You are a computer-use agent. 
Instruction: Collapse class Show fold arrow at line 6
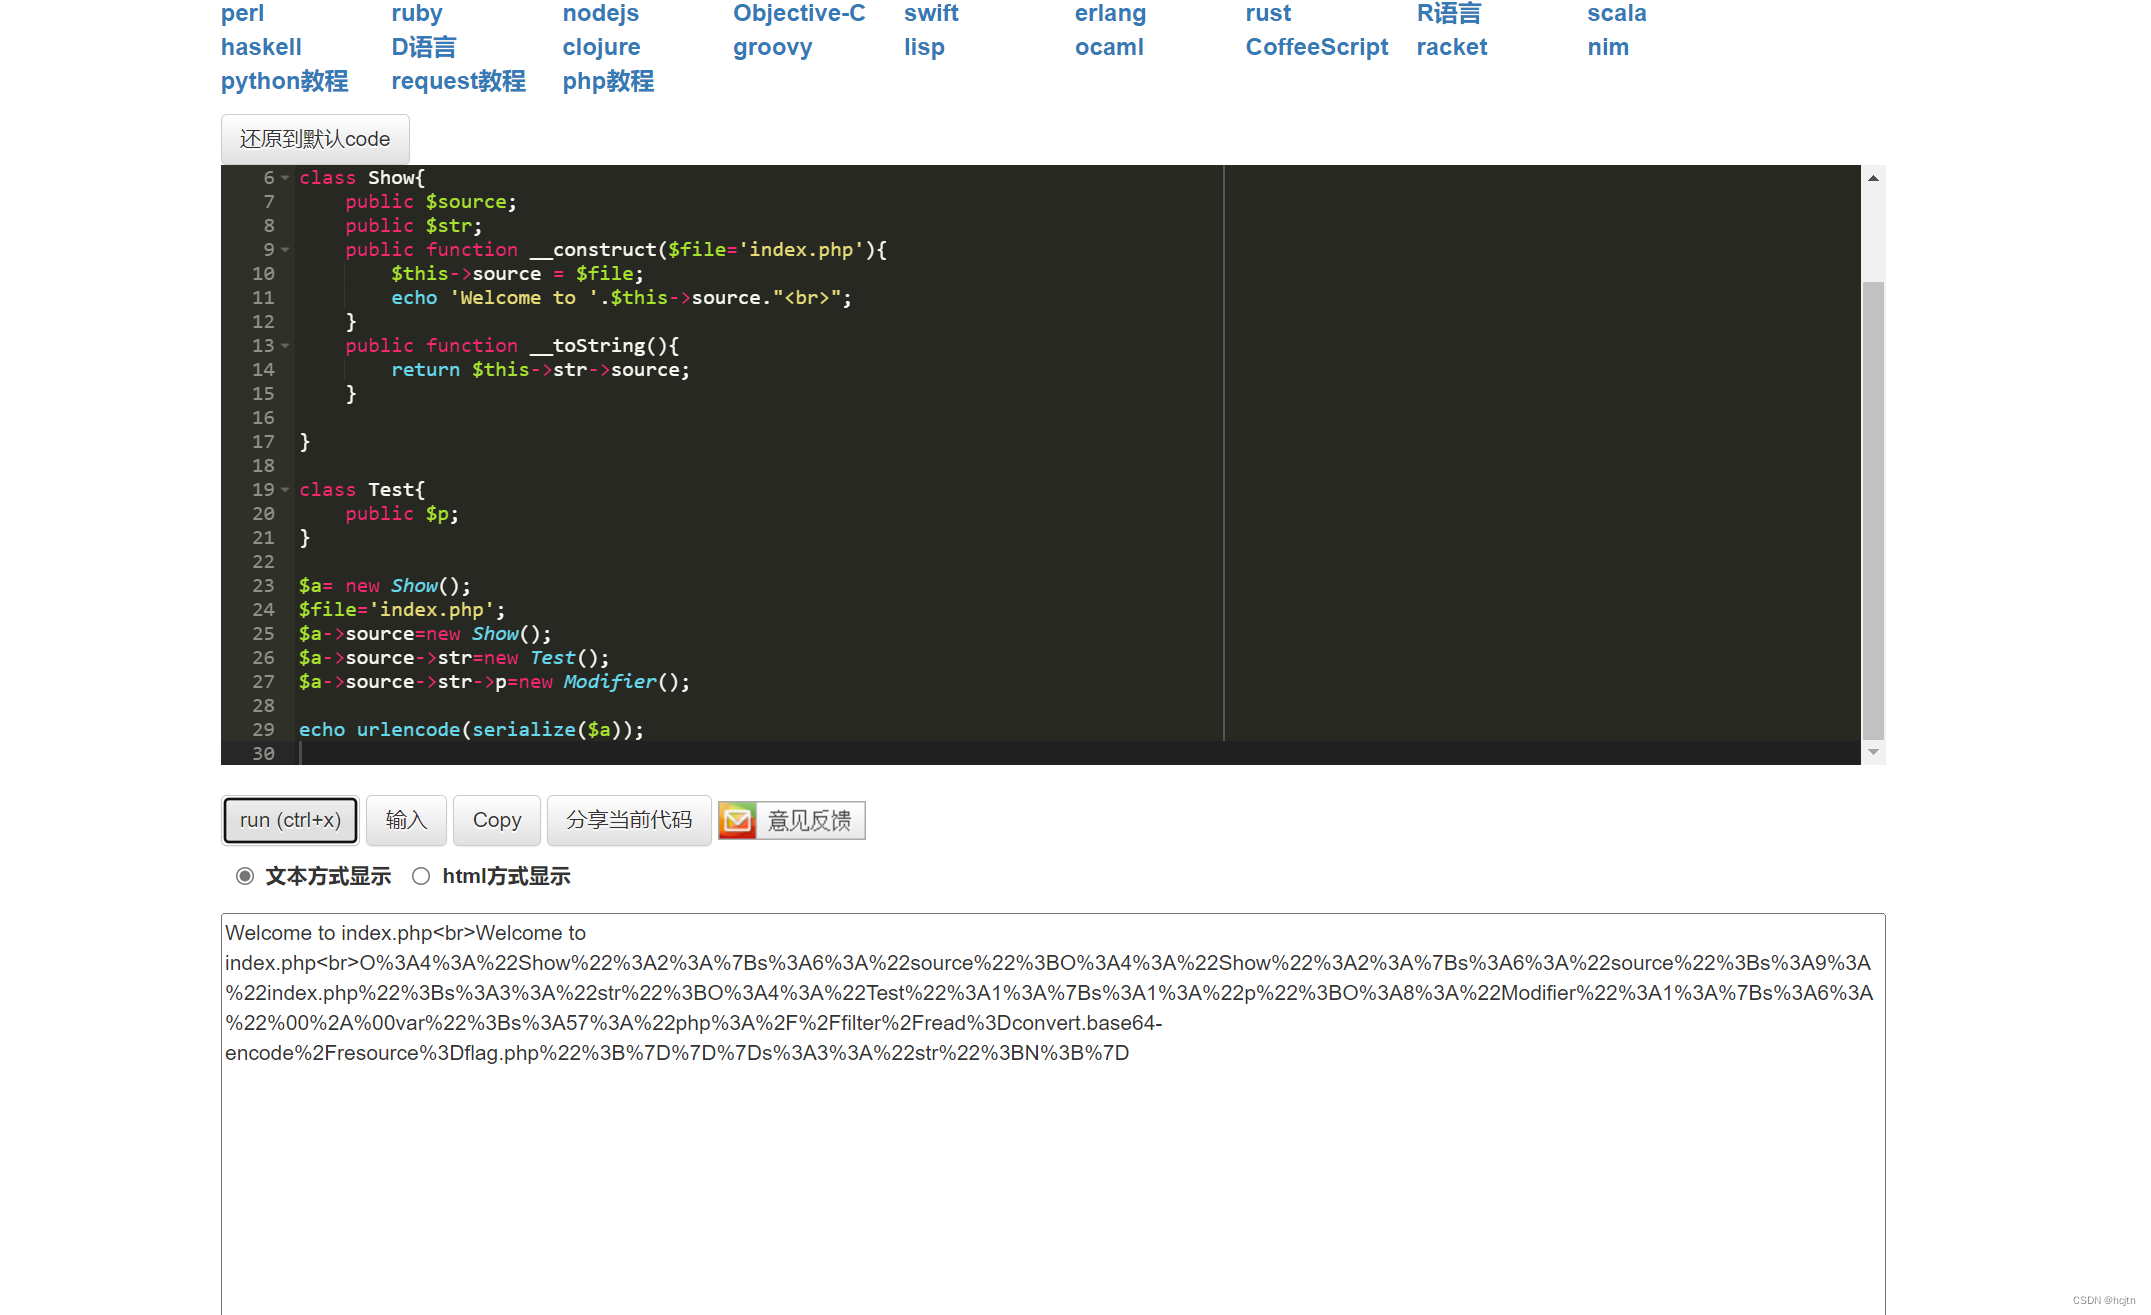(285, 178)
